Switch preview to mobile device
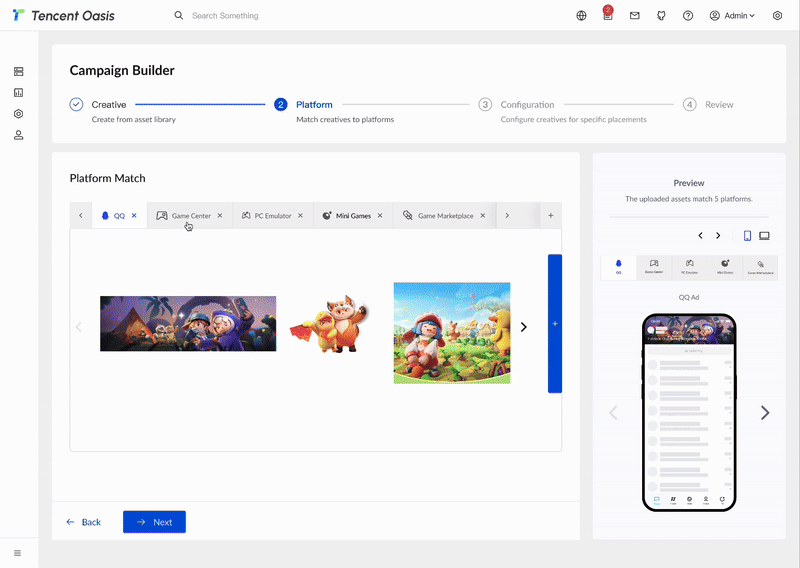The height and width of the screenshot is (568, 800). [747, 236]
